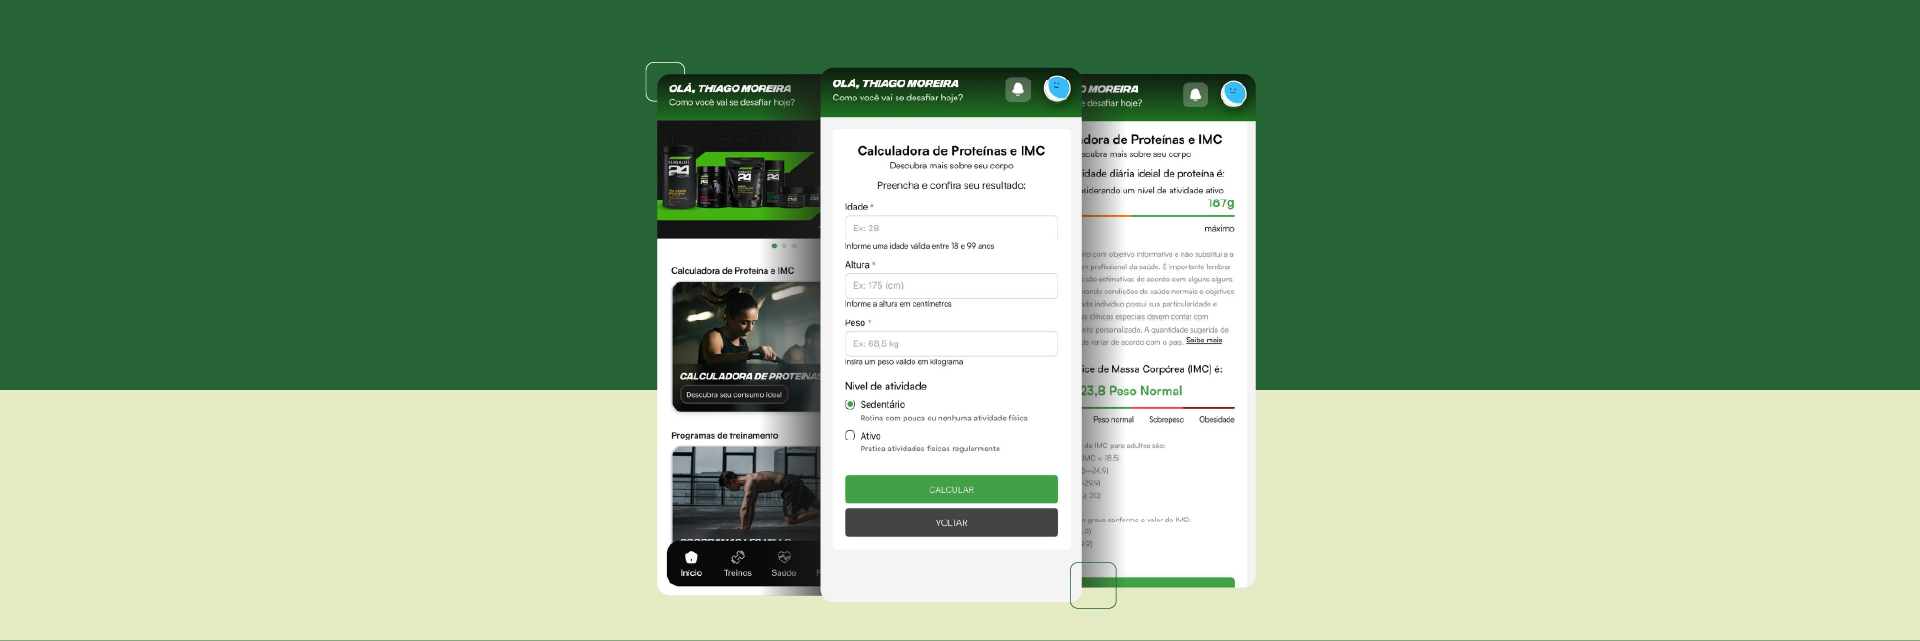Open the 'Saiba mais' link

click(x=1204, y=341)
